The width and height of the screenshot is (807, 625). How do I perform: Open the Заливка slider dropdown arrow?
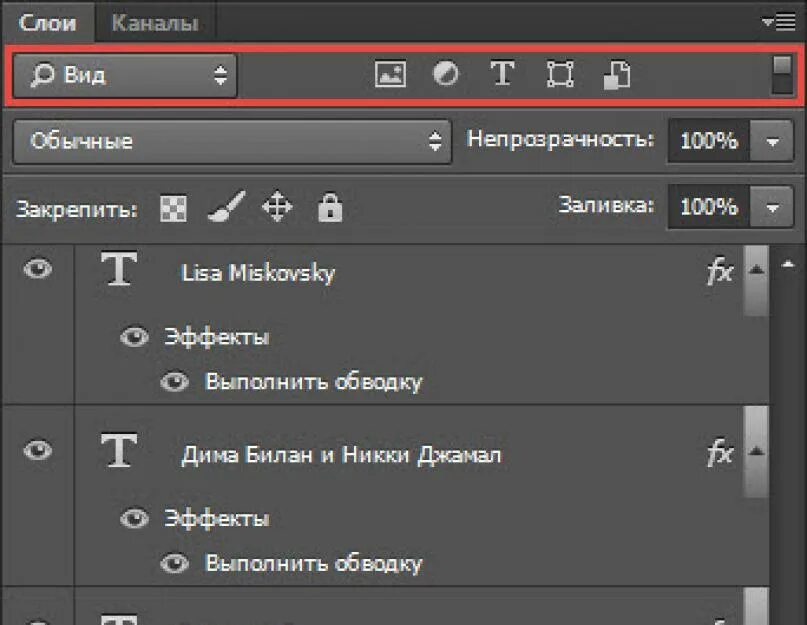click(771, 207)
